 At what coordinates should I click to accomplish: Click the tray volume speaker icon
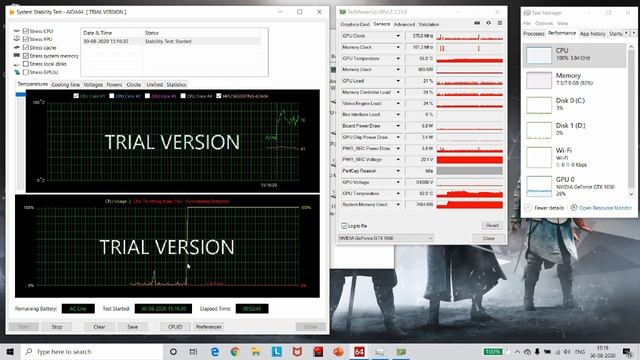coord(567,351)
